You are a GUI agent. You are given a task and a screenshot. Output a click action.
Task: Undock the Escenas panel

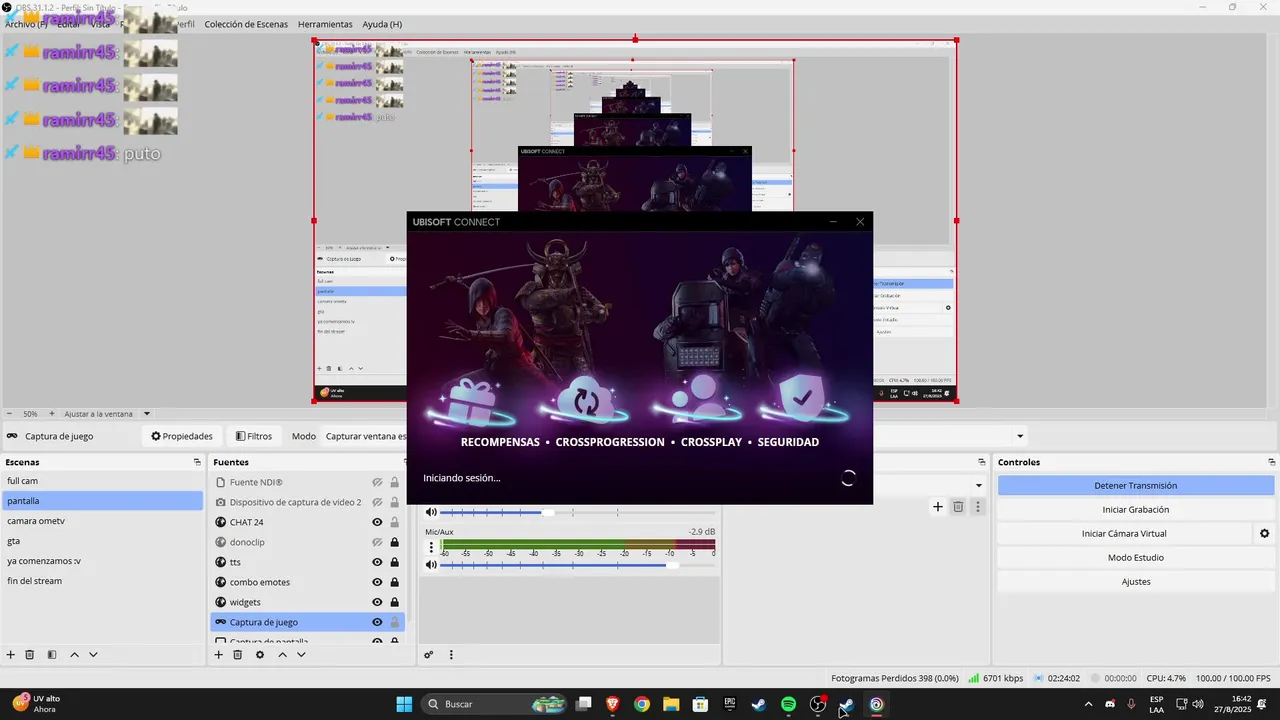click(197, 462)
